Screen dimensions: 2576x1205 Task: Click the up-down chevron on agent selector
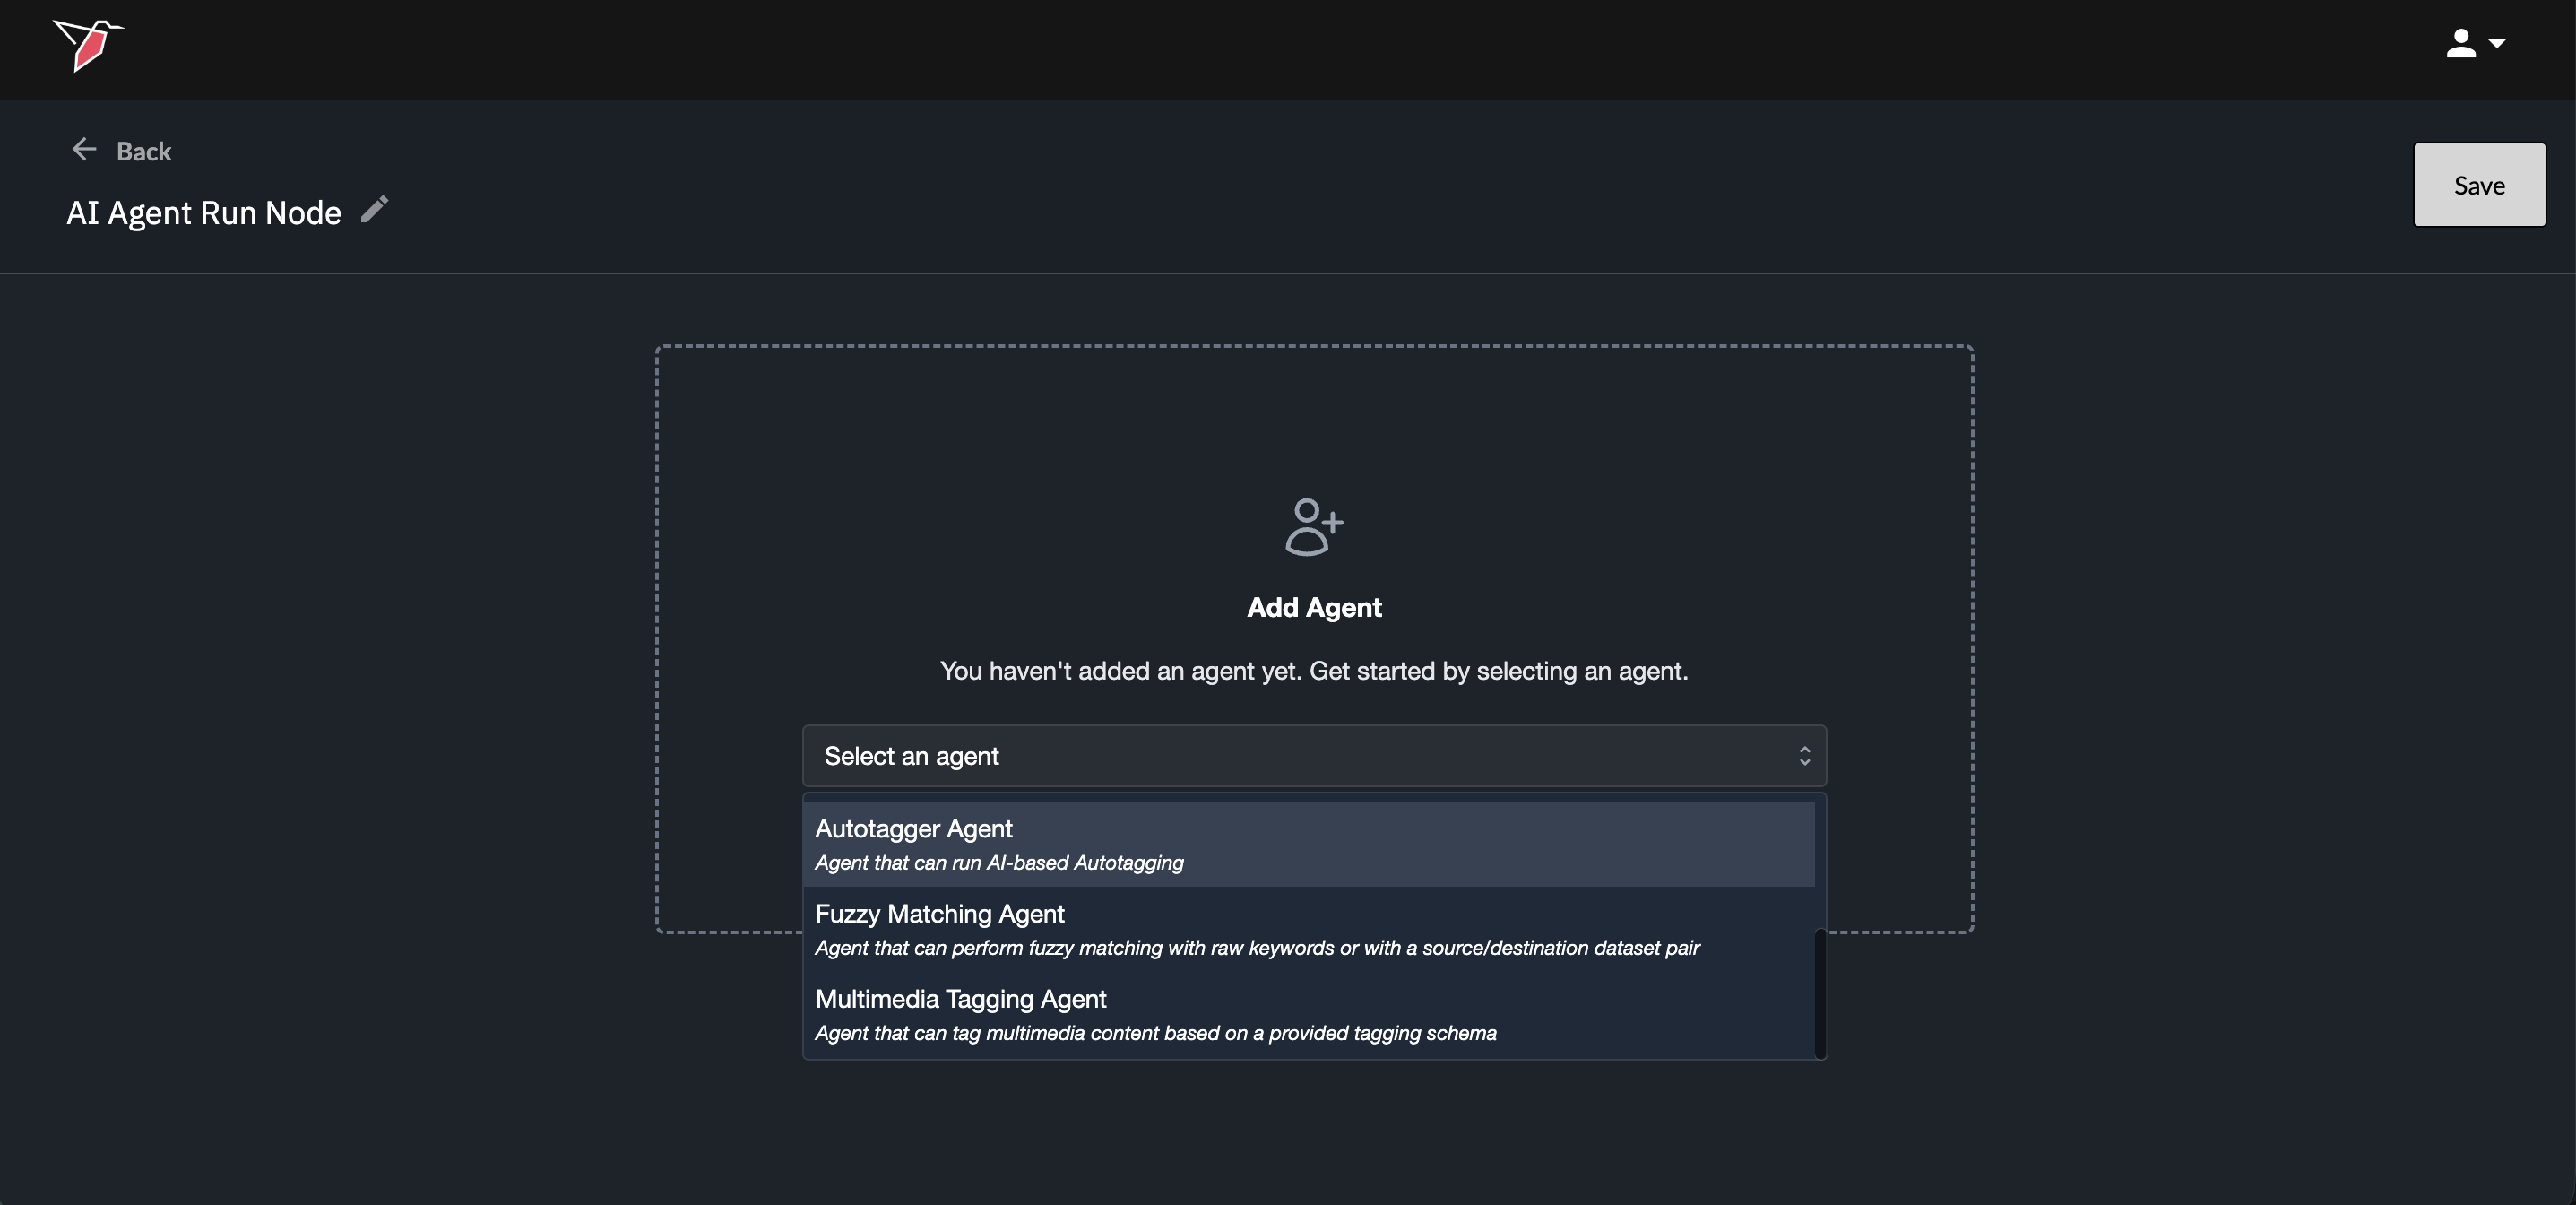coord(1804,756)
